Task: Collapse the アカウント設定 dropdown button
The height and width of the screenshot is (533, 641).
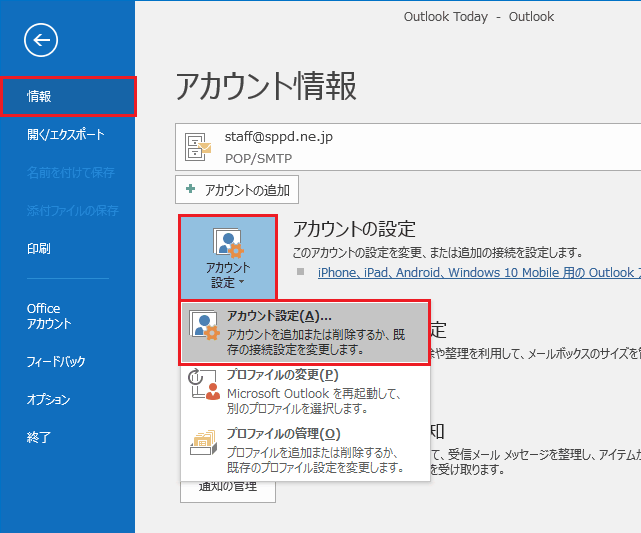Action: [228, 258]
